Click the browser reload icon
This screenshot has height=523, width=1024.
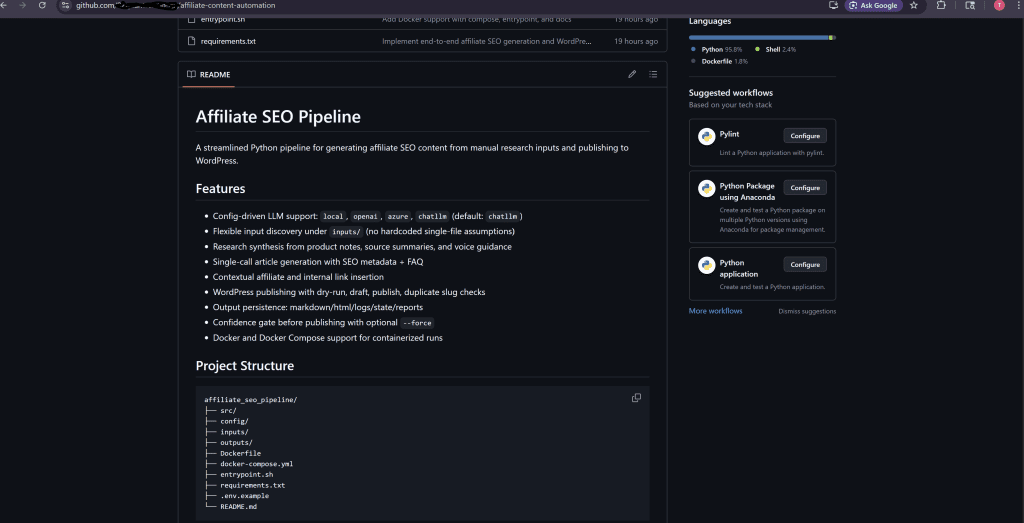pos(42,5)
